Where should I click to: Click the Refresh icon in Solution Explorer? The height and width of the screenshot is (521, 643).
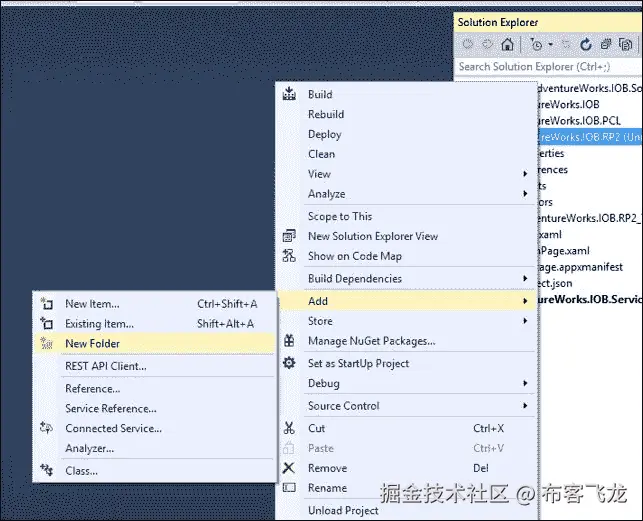coord(586,44)
